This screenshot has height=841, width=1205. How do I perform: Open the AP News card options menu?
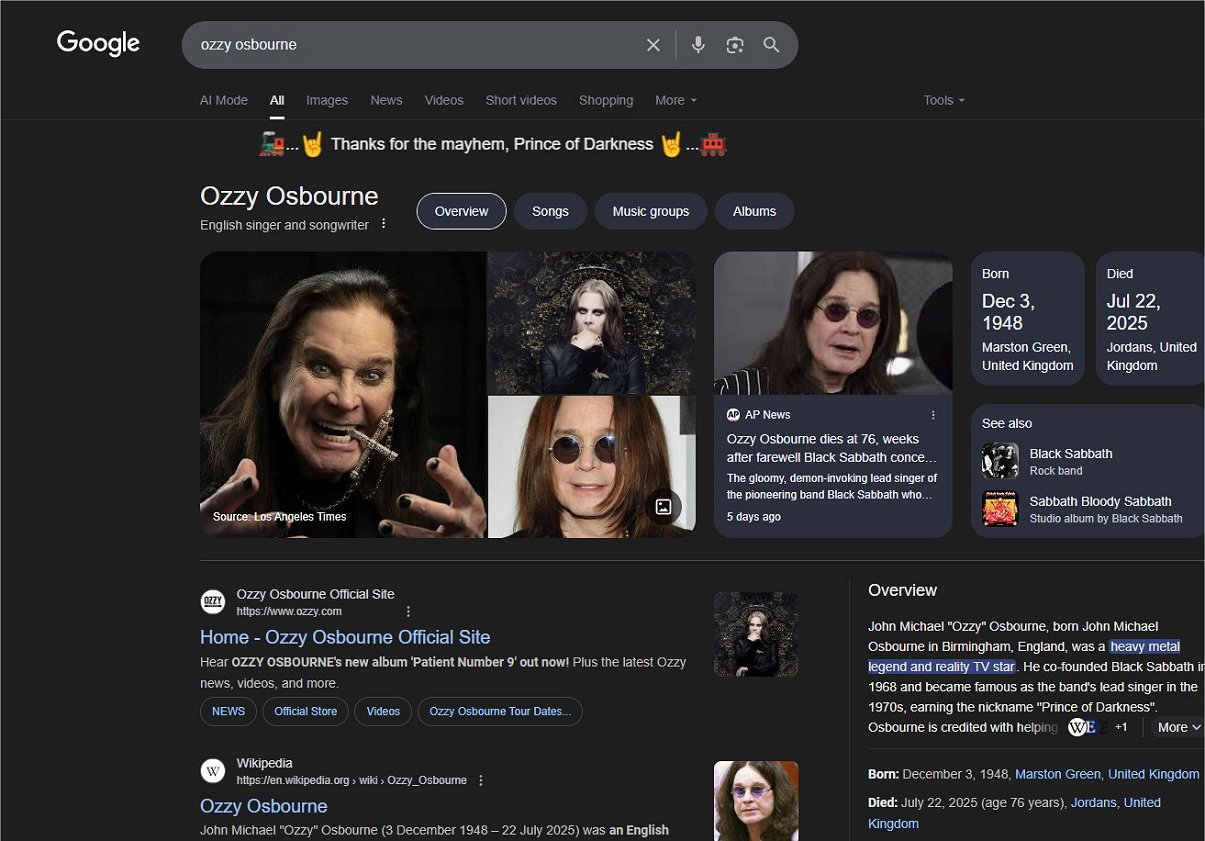pos(933,415)
